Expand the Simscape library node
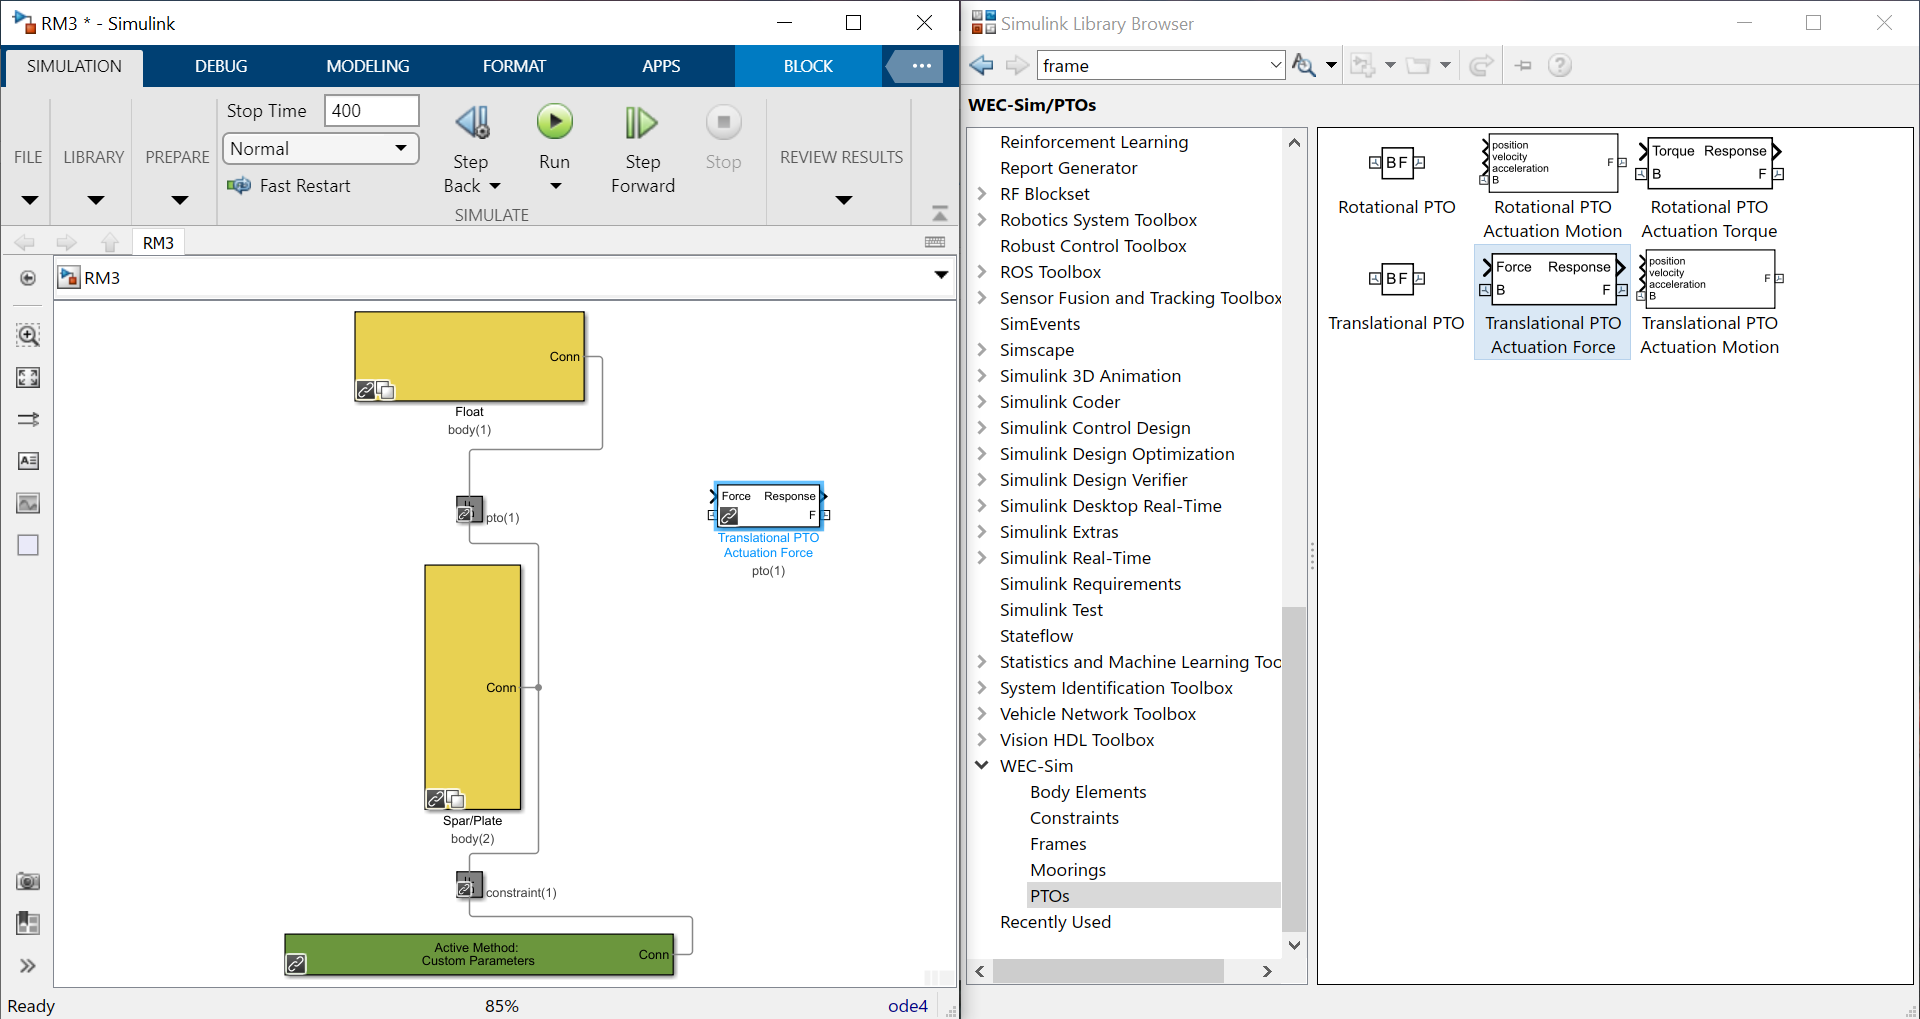 tap(982, 349)
